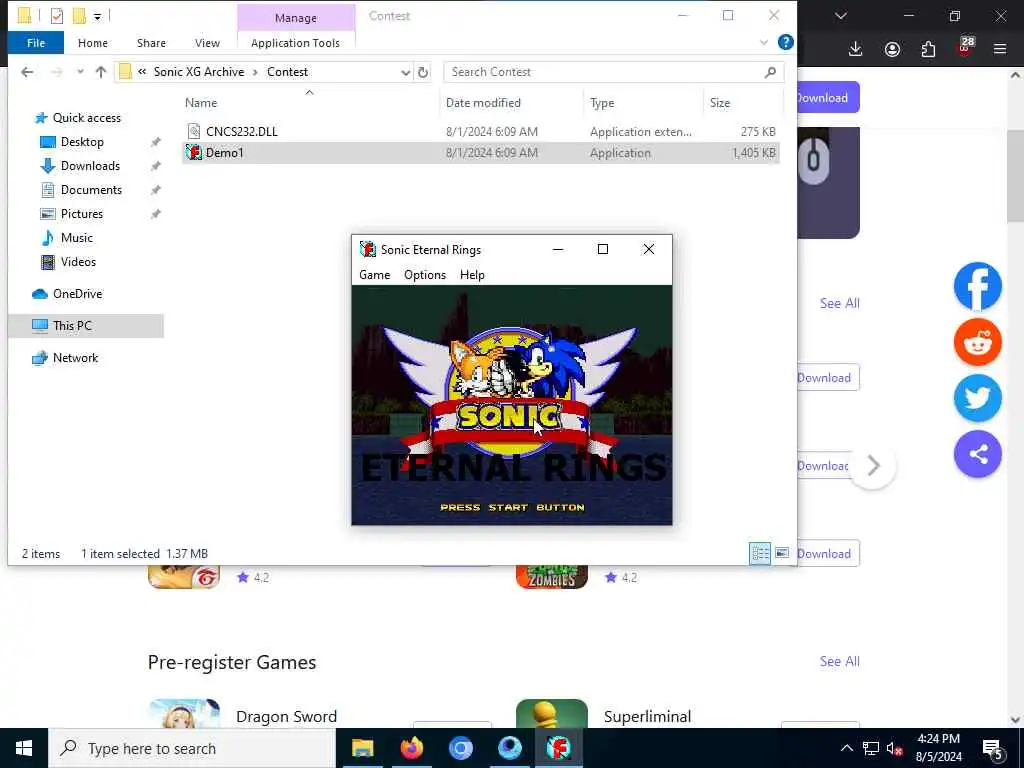This screenshot has height=768, width=1024.
Task: Switch to the Home ribbon tab
Action: pyautogui.click(x=93, y=43)
